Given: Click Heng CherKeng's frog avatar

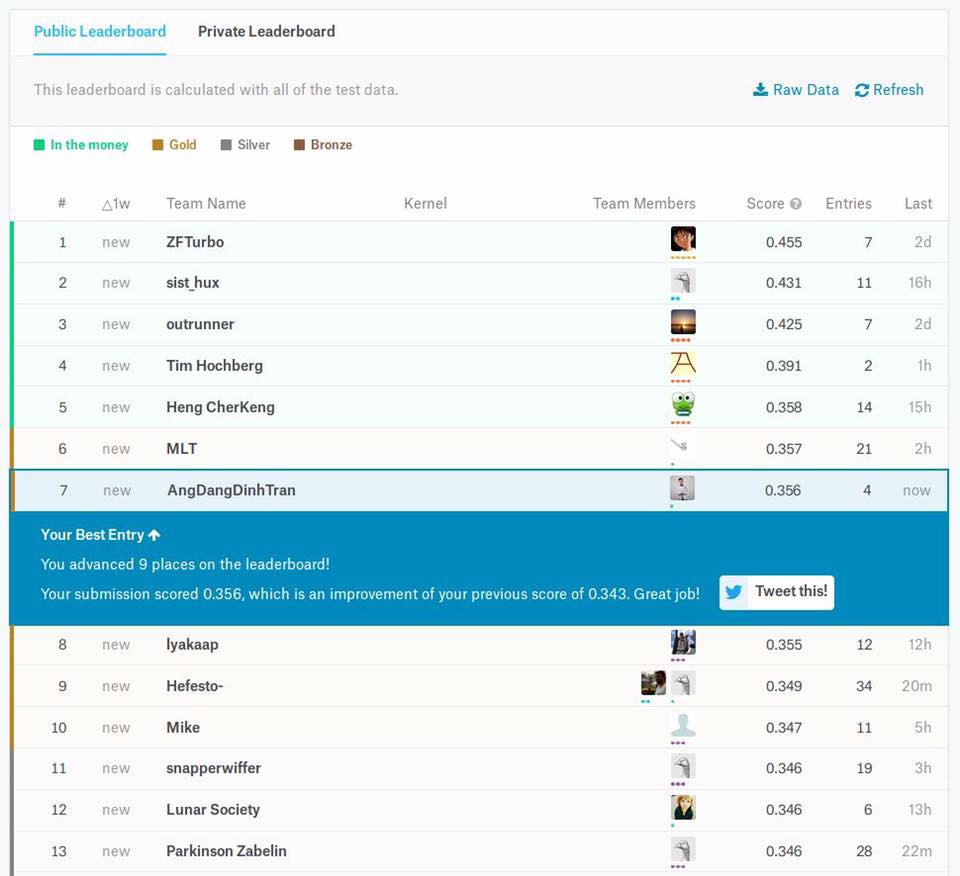Looking at the screenshot, I should pos(683,404).
